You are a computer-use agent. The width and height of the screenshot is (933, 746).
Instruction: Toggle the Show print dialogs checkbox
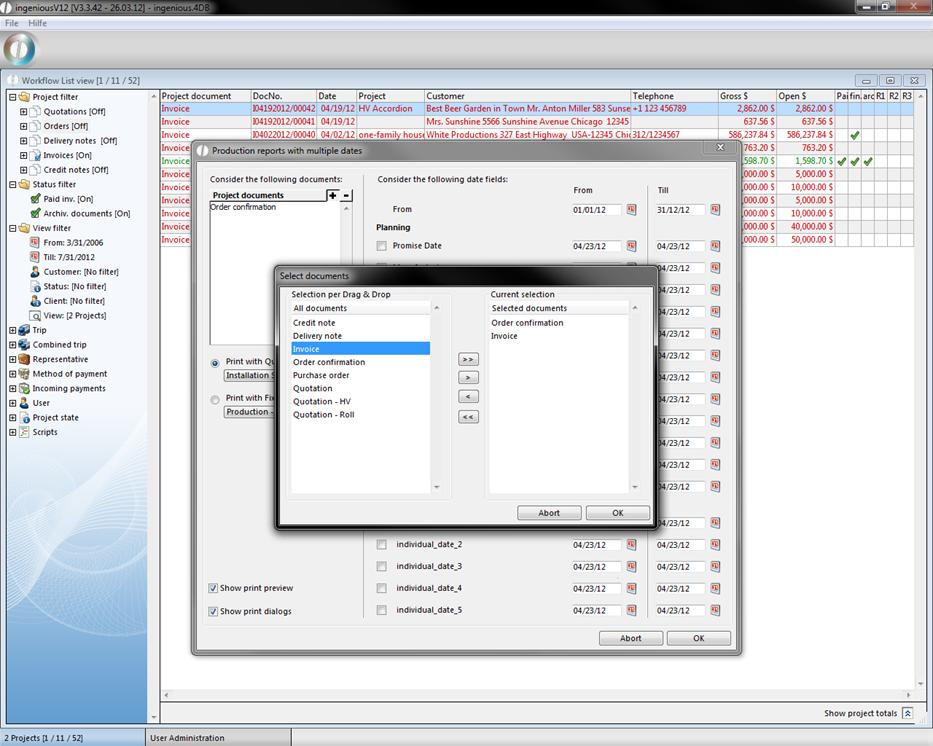coord(213,611)
